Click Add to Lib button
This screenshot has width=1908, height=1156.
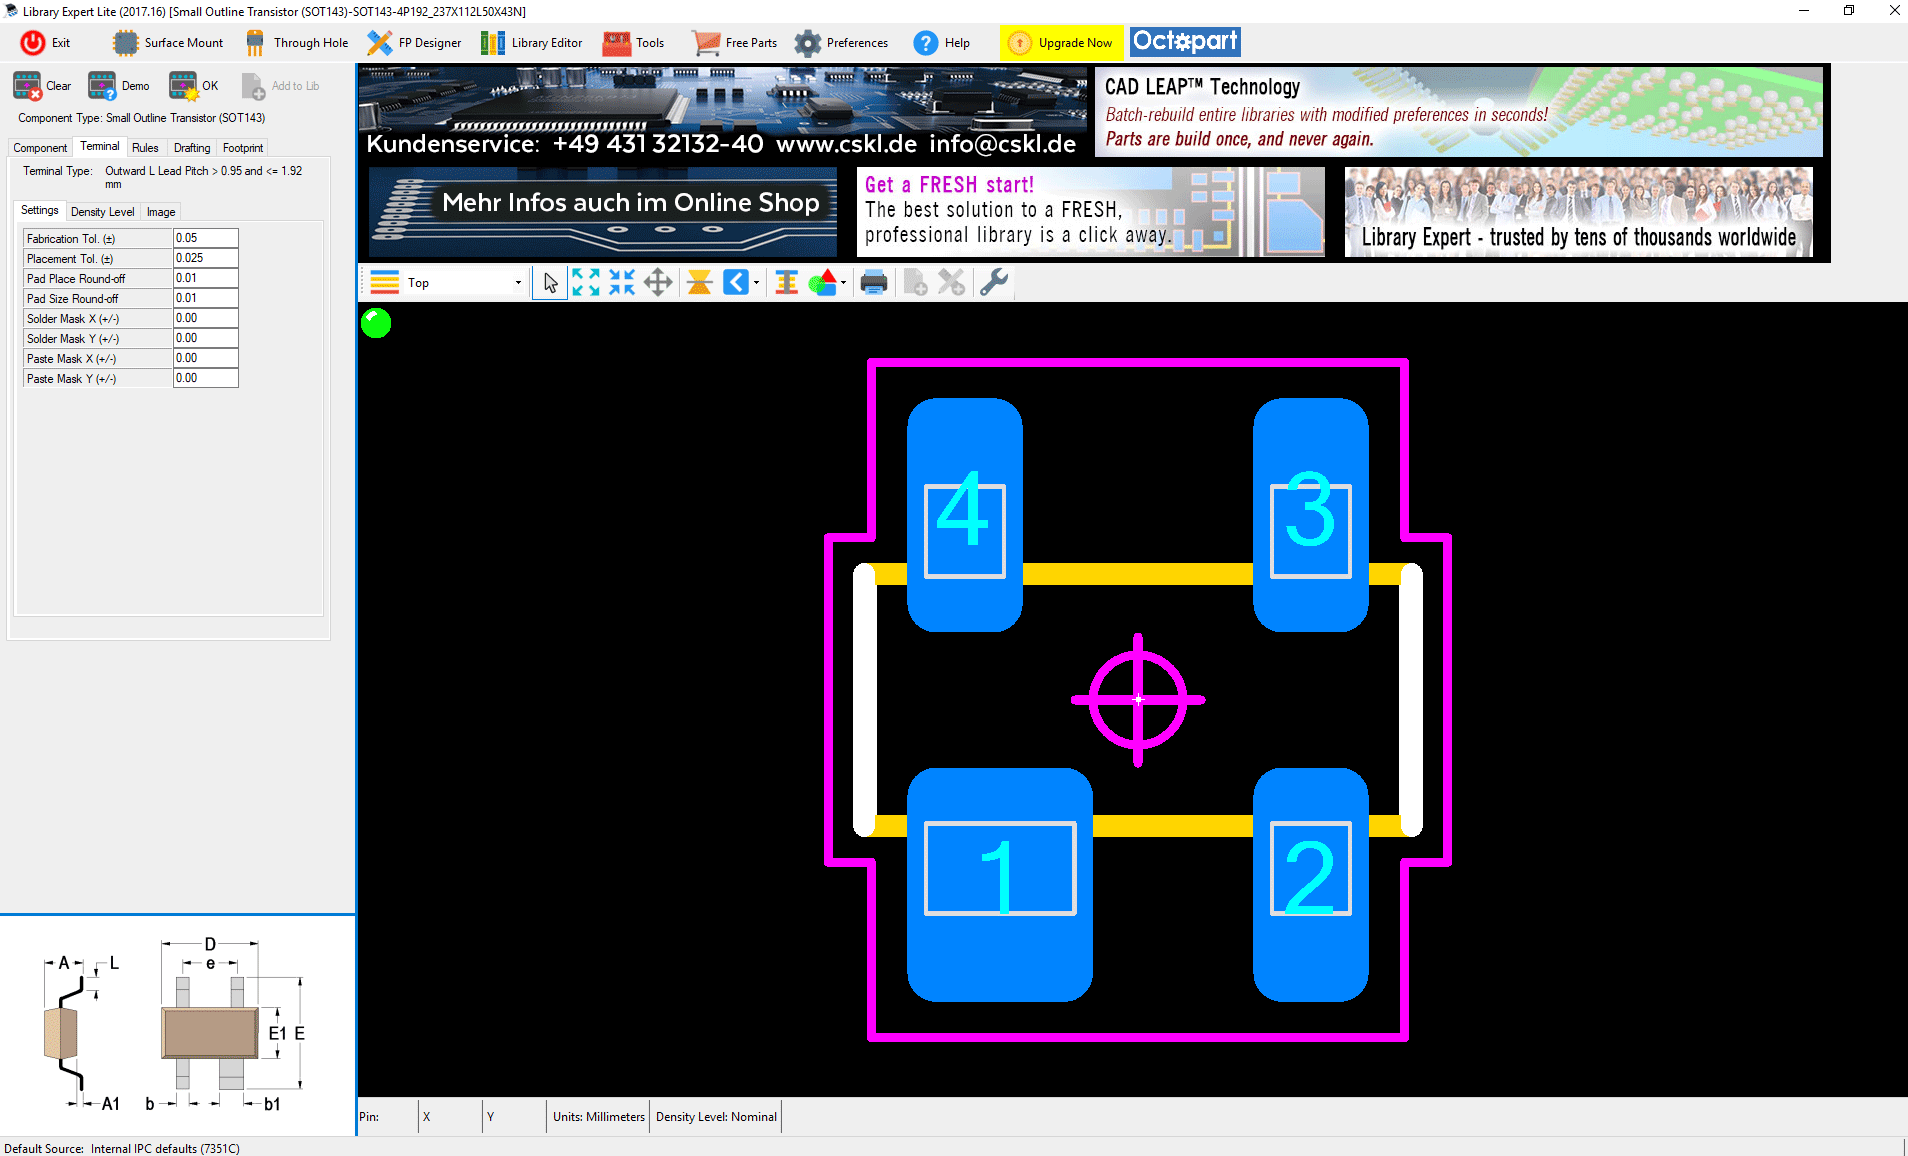click(281, 86)
